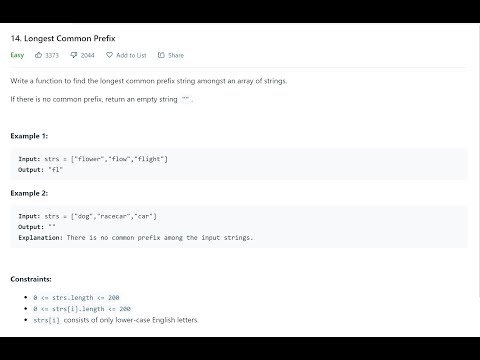The height and width of the screenshot is (360, 480).
Task: Click the Example 2 heading
Action: point(29,193)
